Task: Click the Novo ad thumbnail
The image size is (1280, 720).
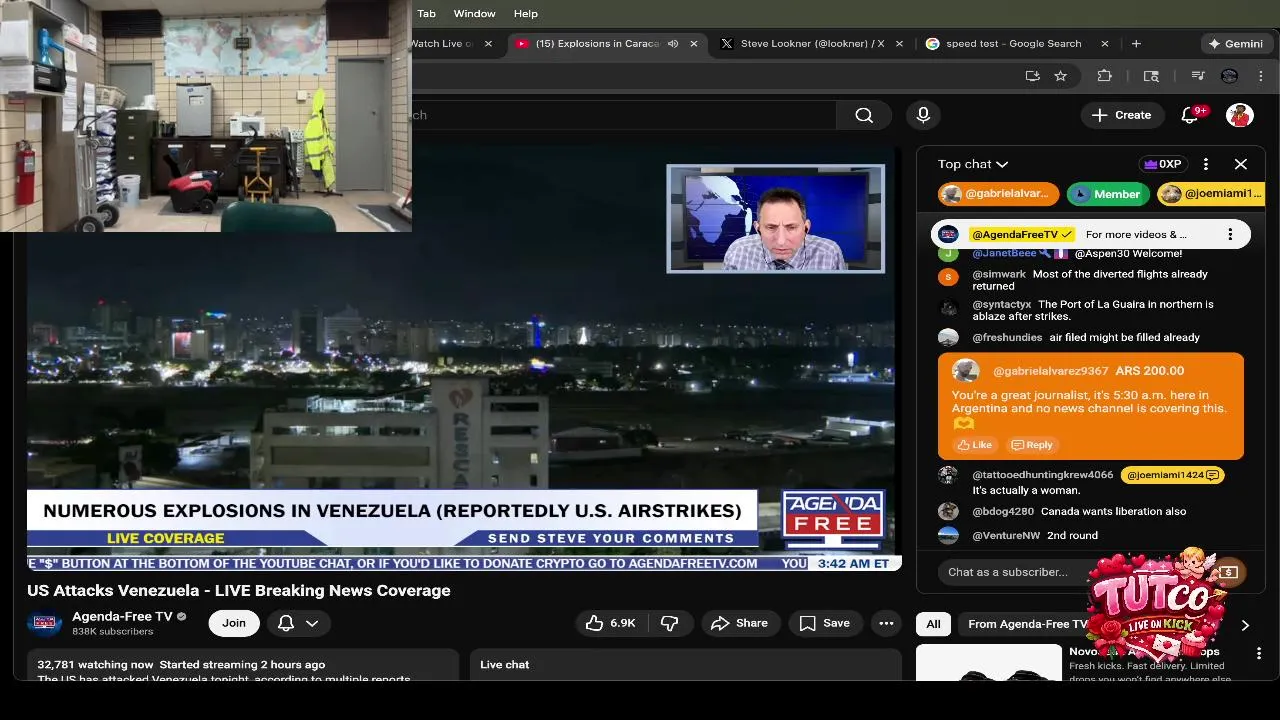Action: point(989,663)
